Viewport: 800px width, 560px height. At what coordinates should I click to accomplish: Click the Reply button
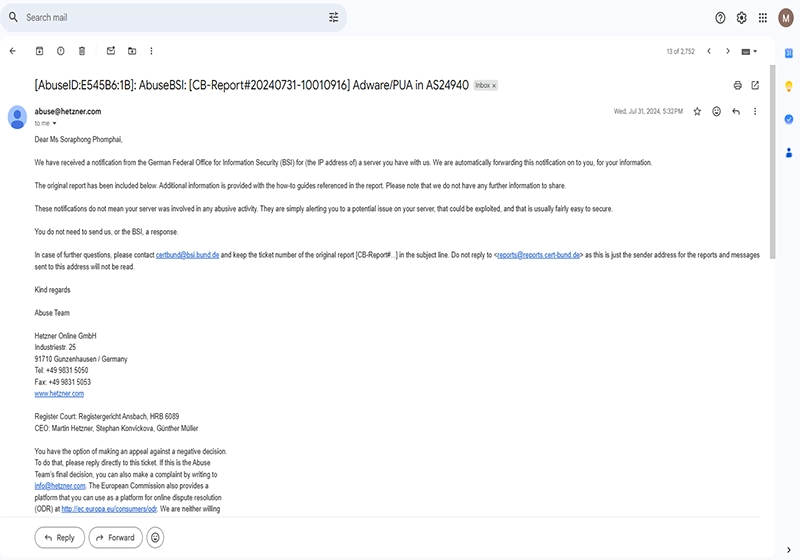pos(60,538)
